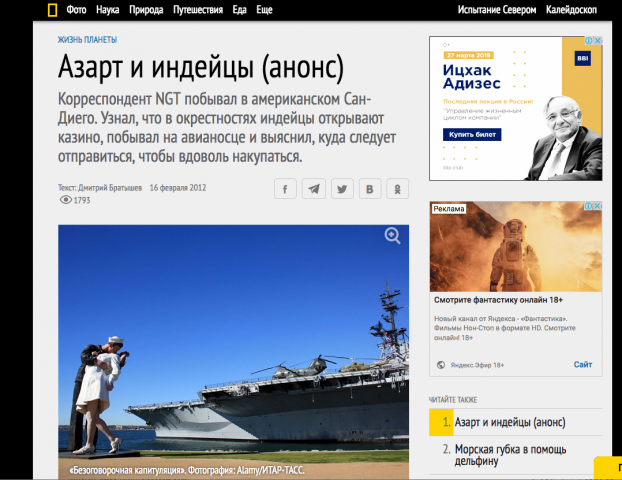Open ad info icon on Adizes banner

click(x=589, y=40)
